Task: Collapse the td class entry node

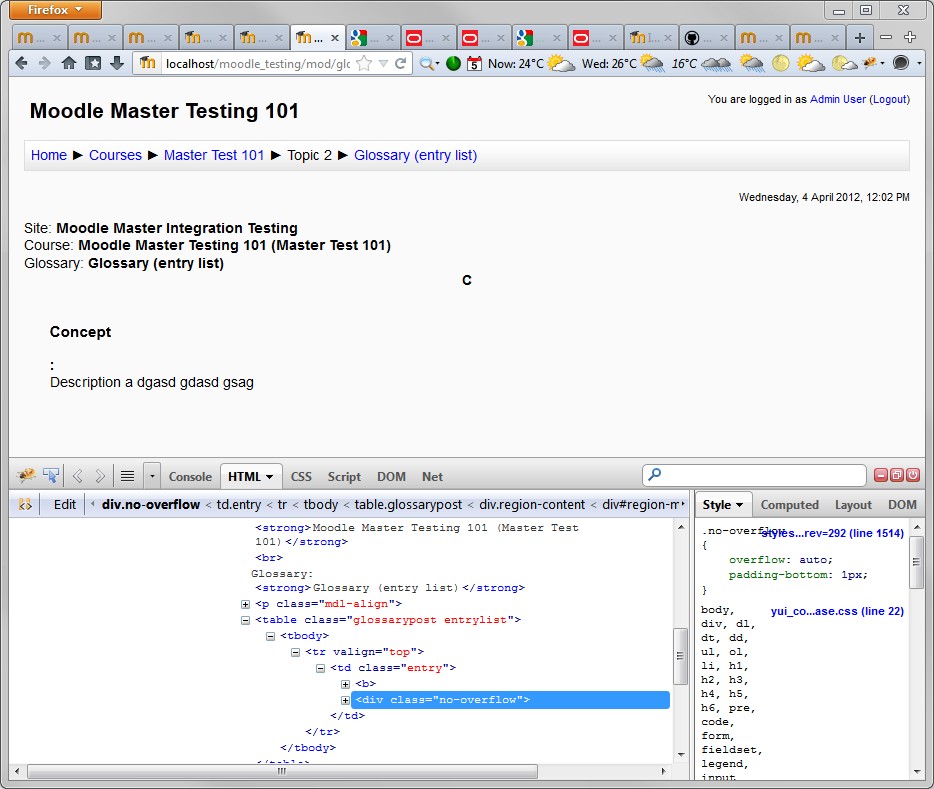Action: click(x=320, y=668)
